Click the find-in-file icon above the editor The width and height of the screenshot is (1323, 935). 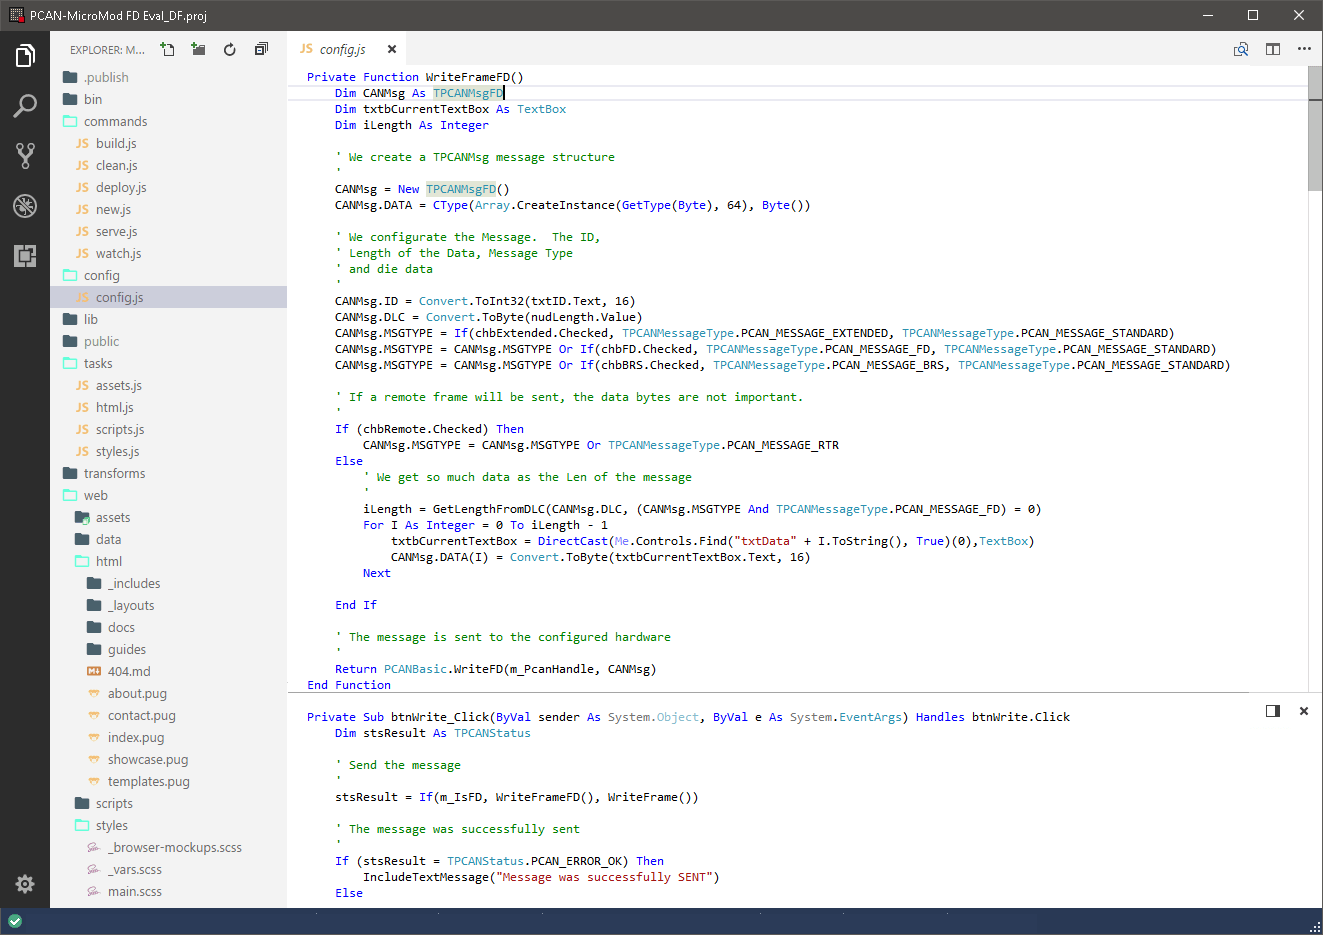pyautogui.click(x=1241, y=49)
